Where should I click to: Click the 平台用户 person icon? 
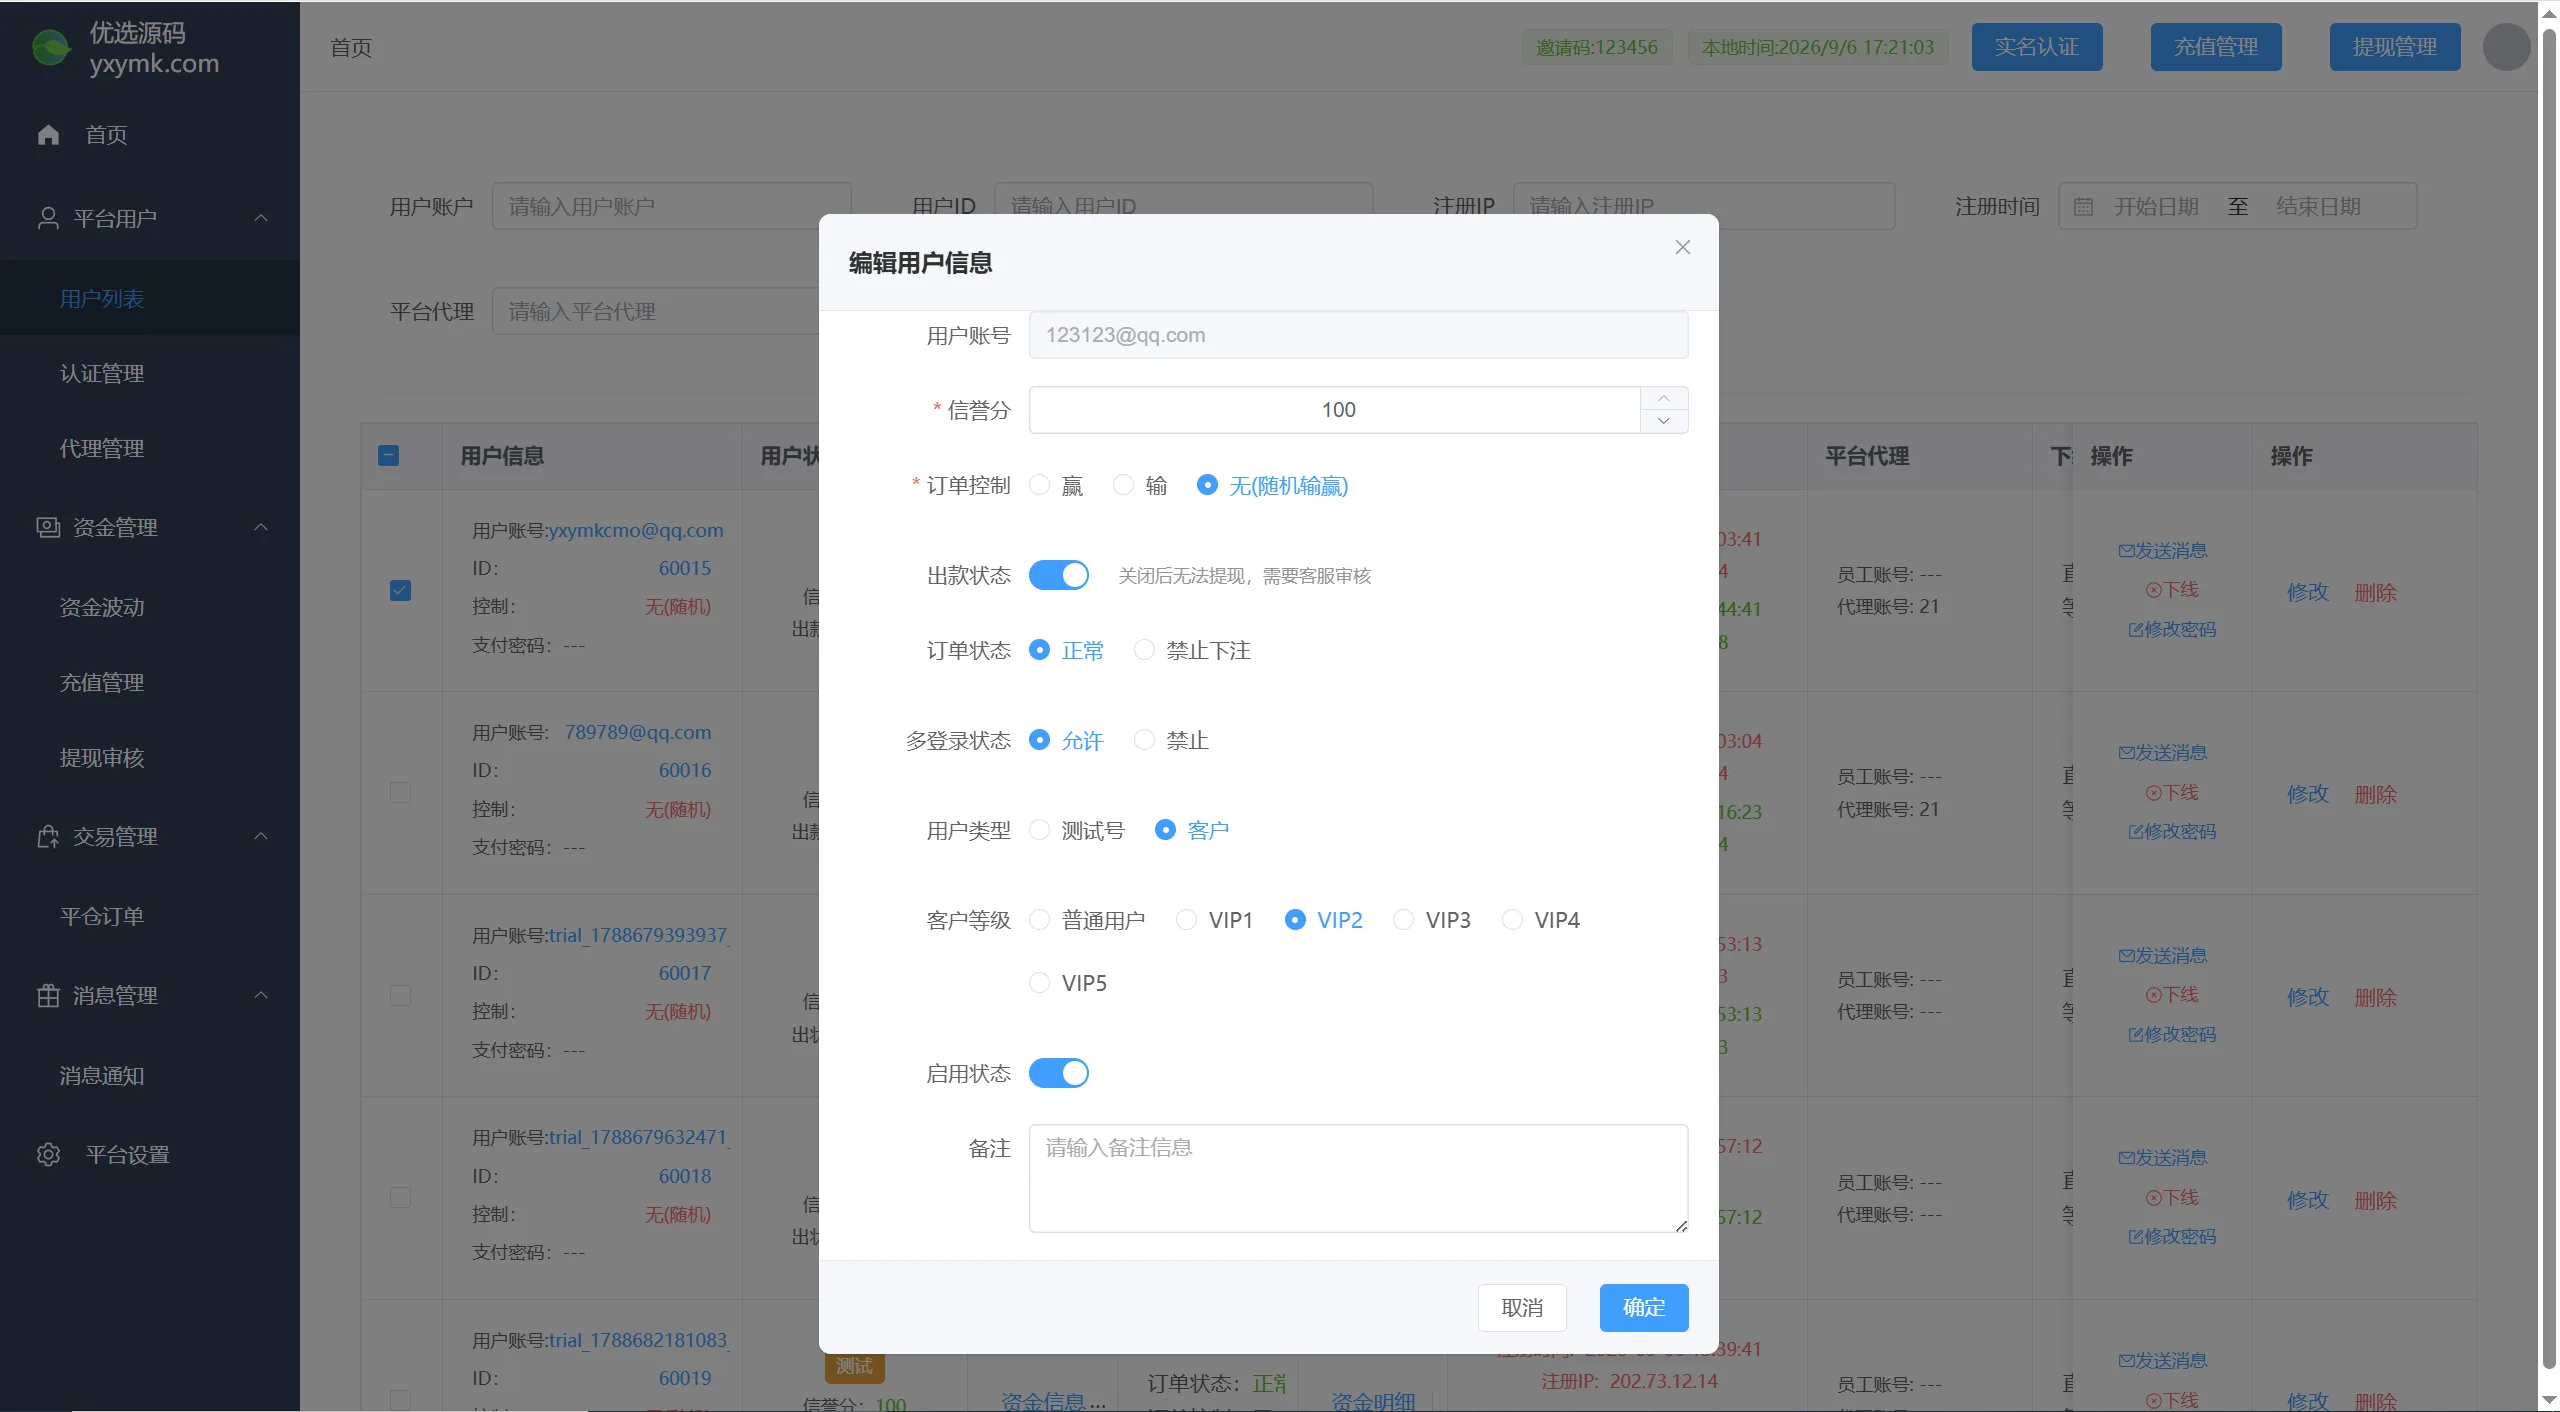point(47,218)
